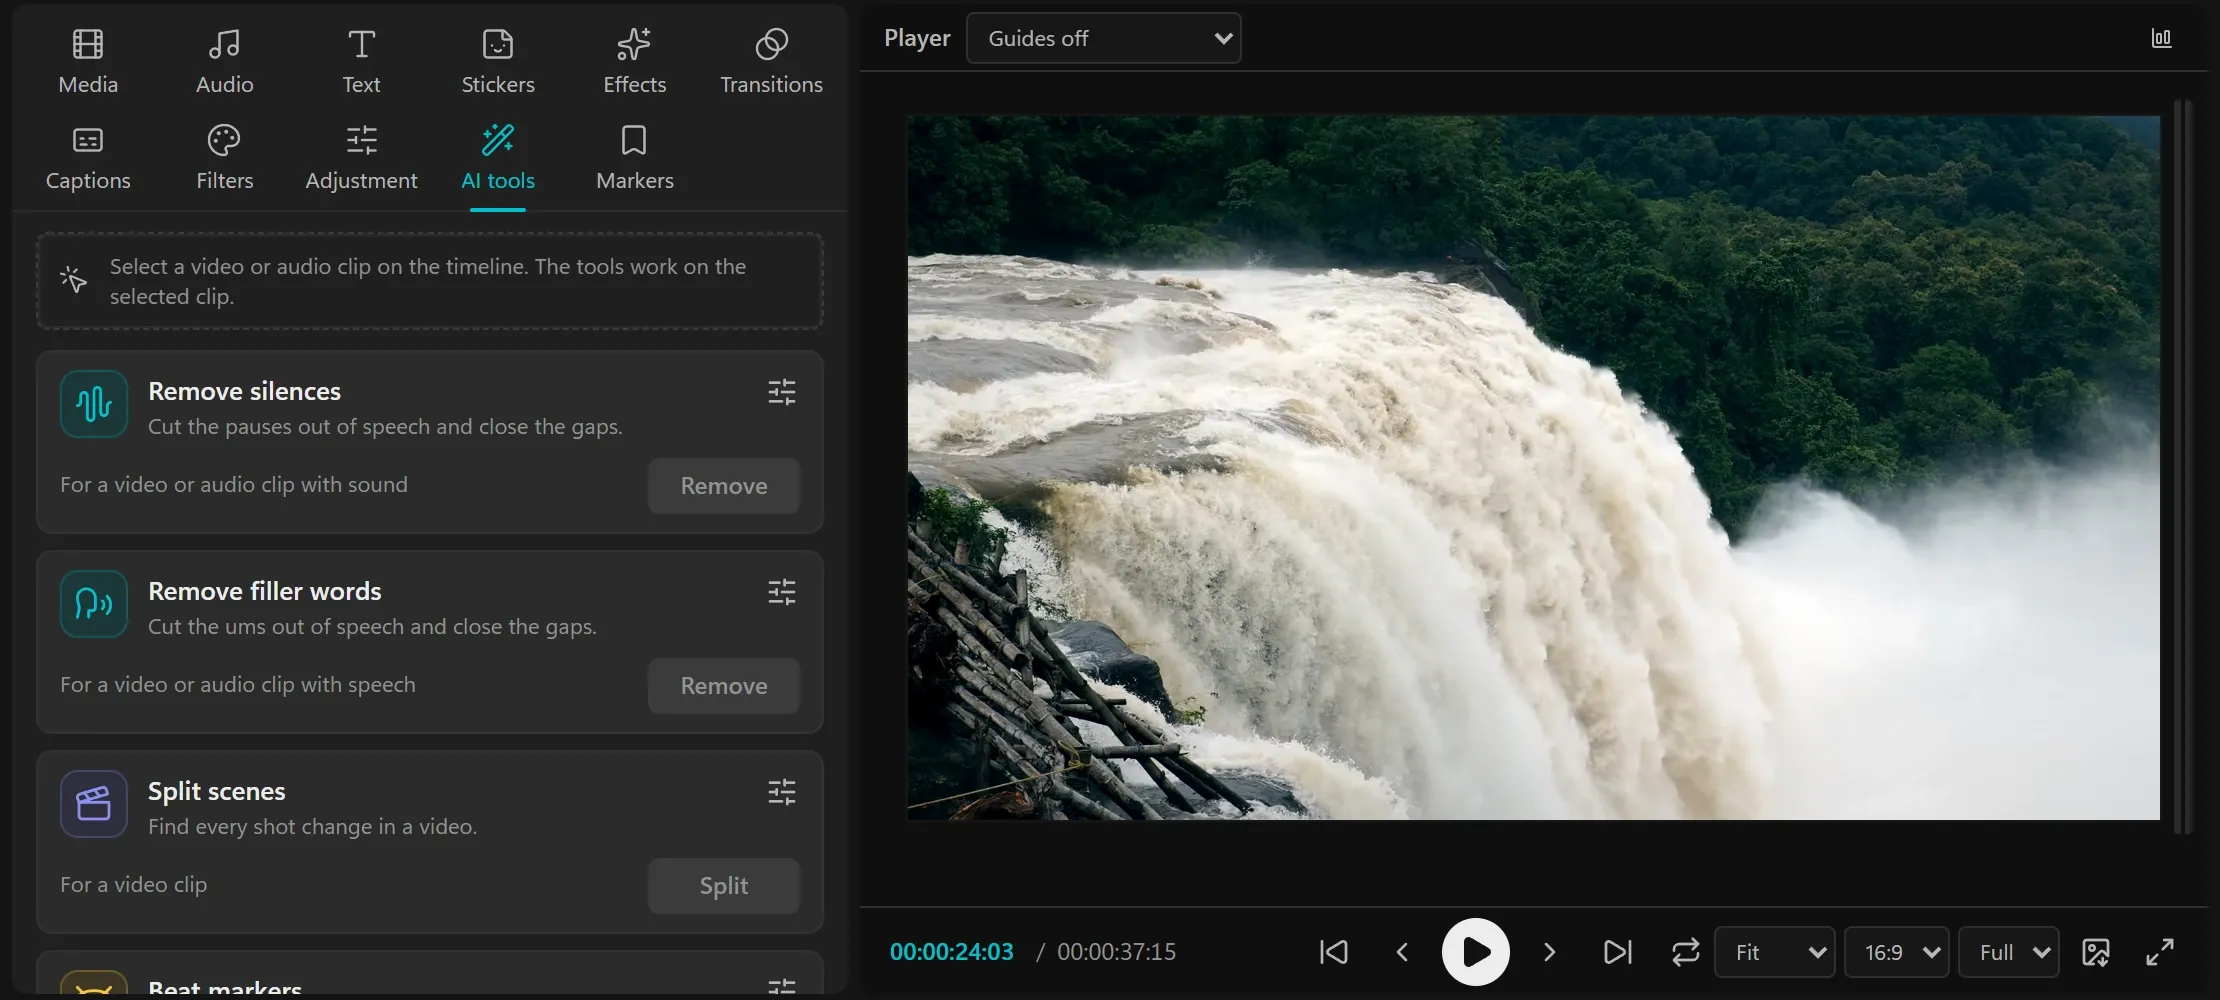Open the Fit zoom dropdown
Viewport: 2220px width, 1000px height.
(1775, 952)
